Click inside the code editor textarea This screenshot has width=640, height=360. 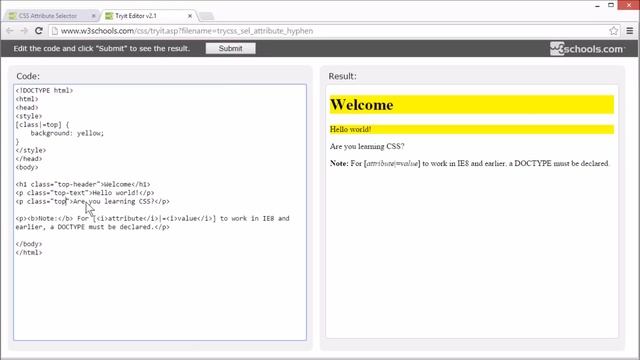pos(160,212)
